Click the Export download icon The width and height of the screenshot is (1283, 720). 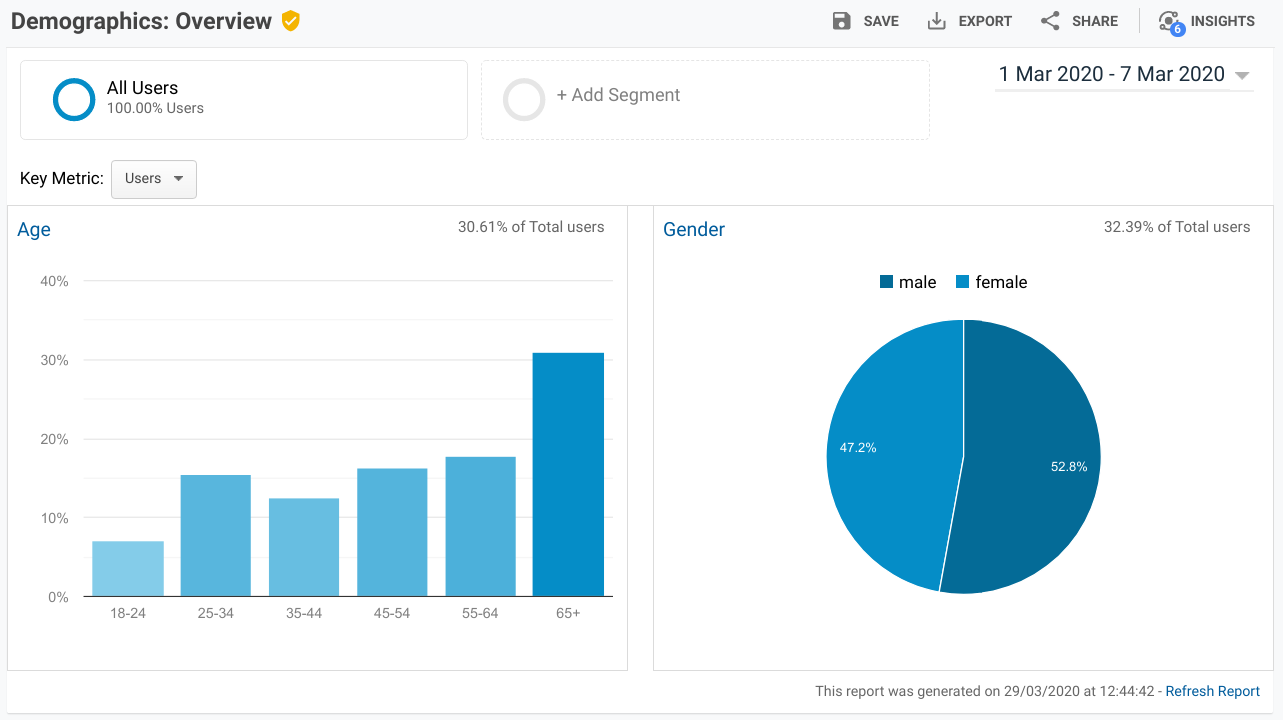coord(936,21)
